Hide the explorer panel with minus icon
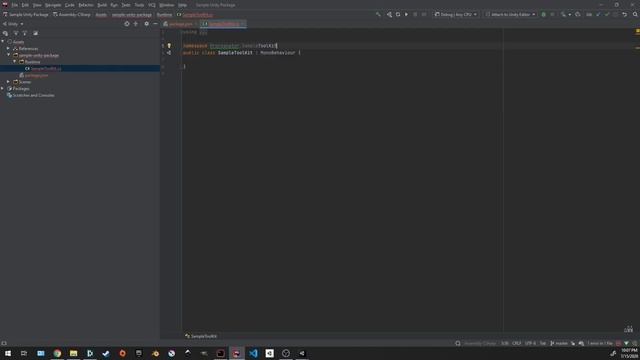Image resolution: width=640 pixels, height=360 pixels. pyautogui.click(x=156, y=24)
